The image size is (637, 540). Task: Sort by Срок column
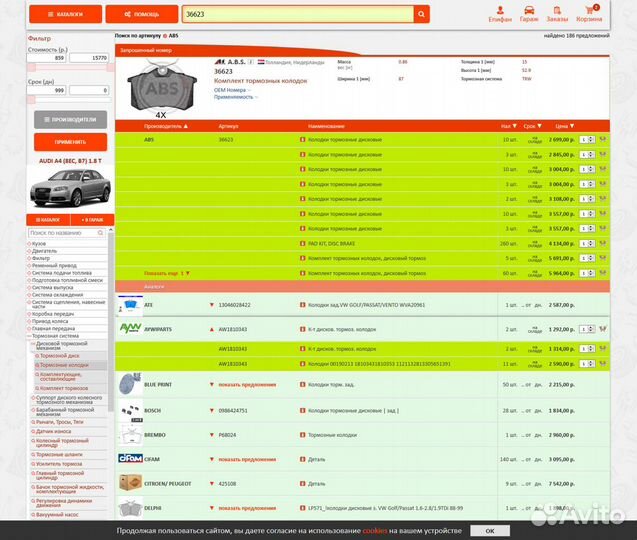(x=533, y=126)
